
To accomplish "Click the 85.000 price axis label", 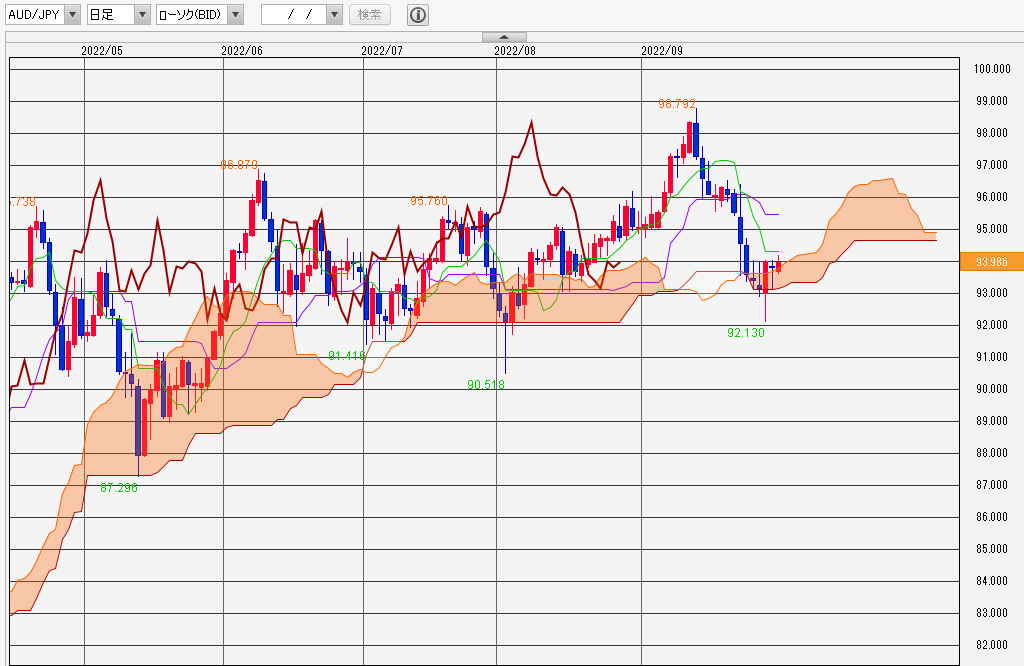I will click(x=992, y=549).
